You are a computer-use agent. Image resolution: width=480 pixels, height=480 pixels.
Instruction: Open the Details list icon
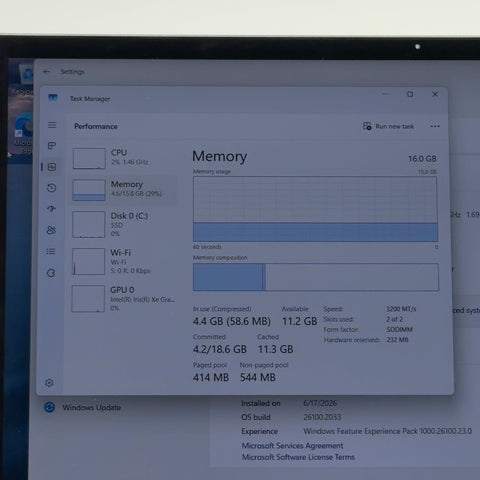click(x=51, y=251)
